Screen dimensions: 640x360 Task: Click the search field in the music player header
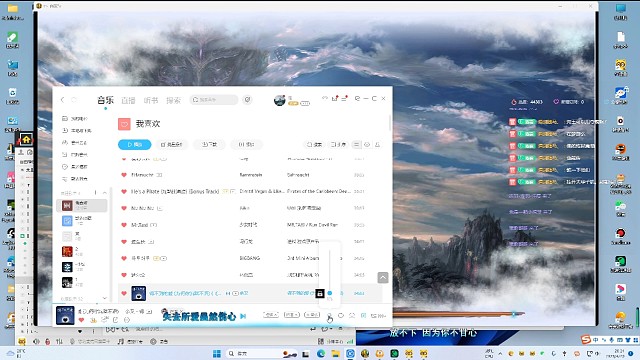click(x=213, y=100)
